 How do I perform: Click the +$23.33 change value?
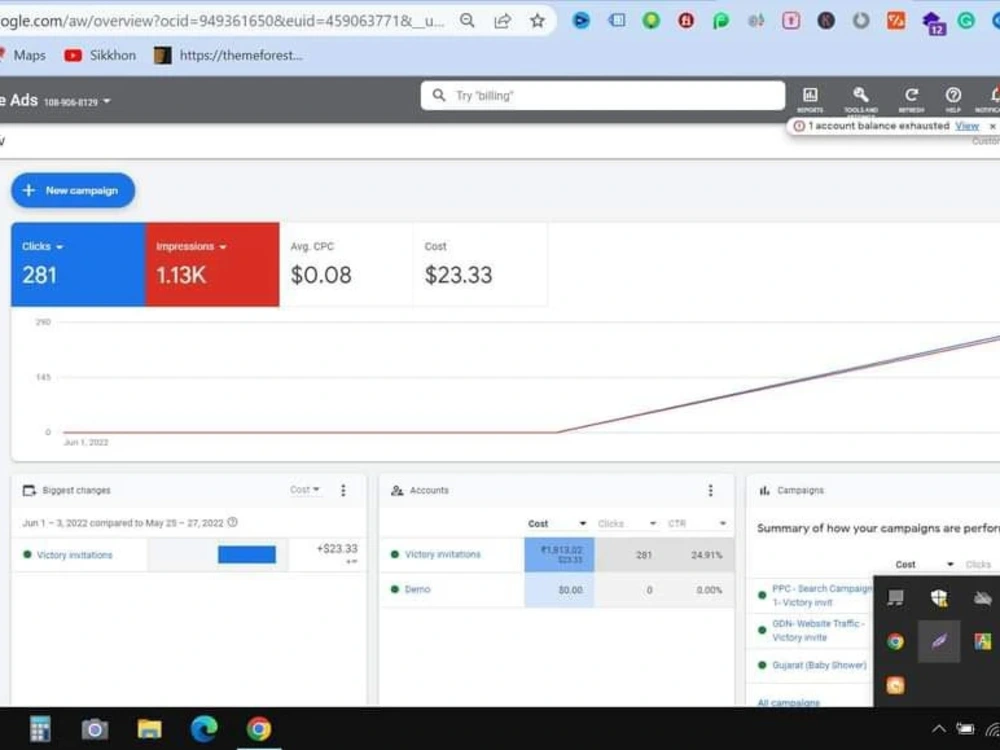point(337,548)
